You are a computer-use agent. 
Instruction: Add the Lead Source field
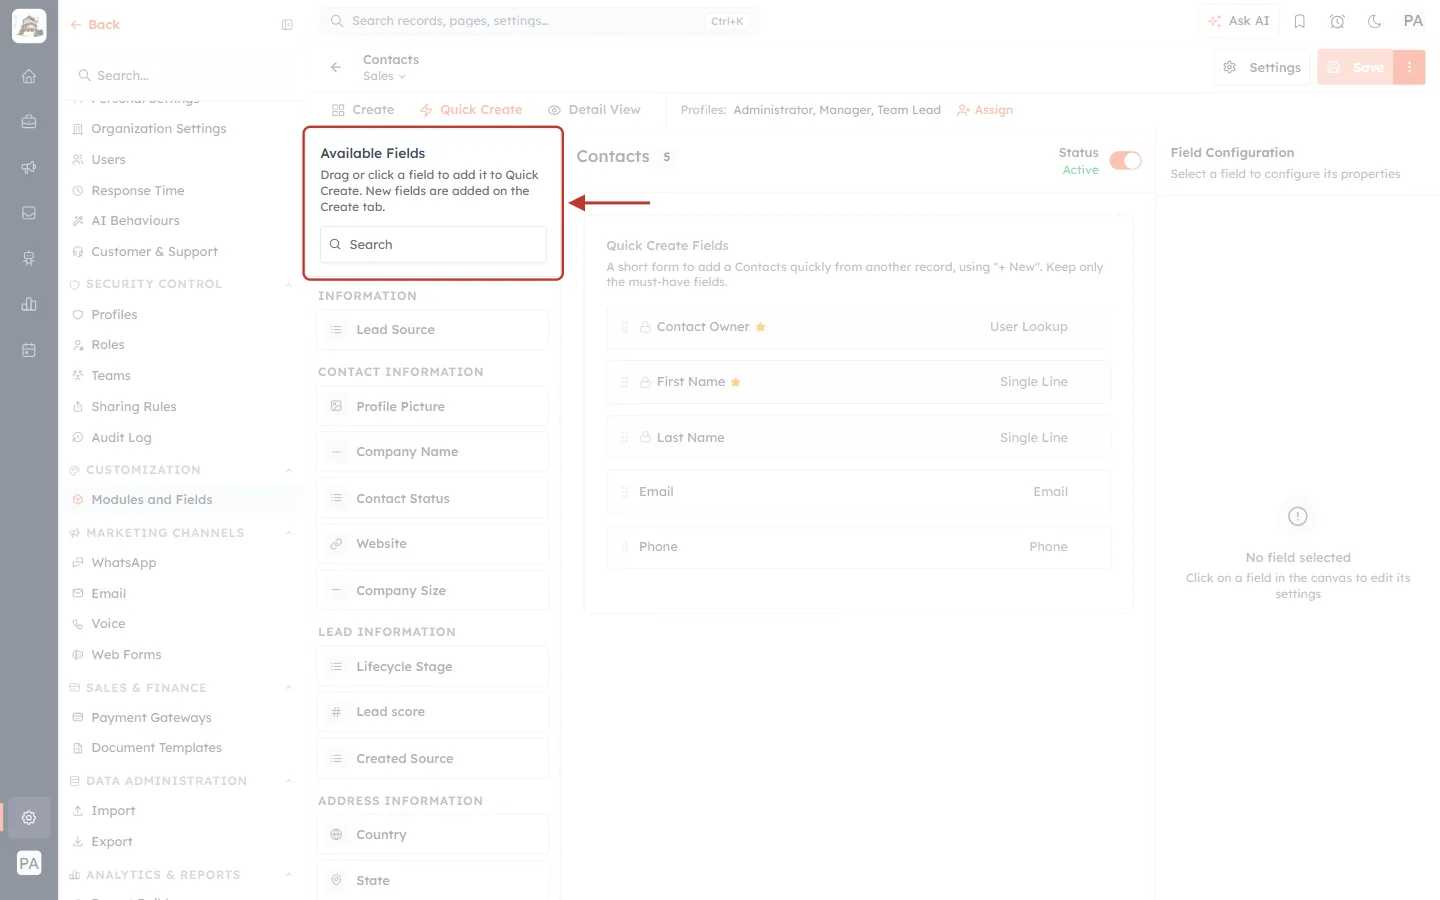pos(433,330)
